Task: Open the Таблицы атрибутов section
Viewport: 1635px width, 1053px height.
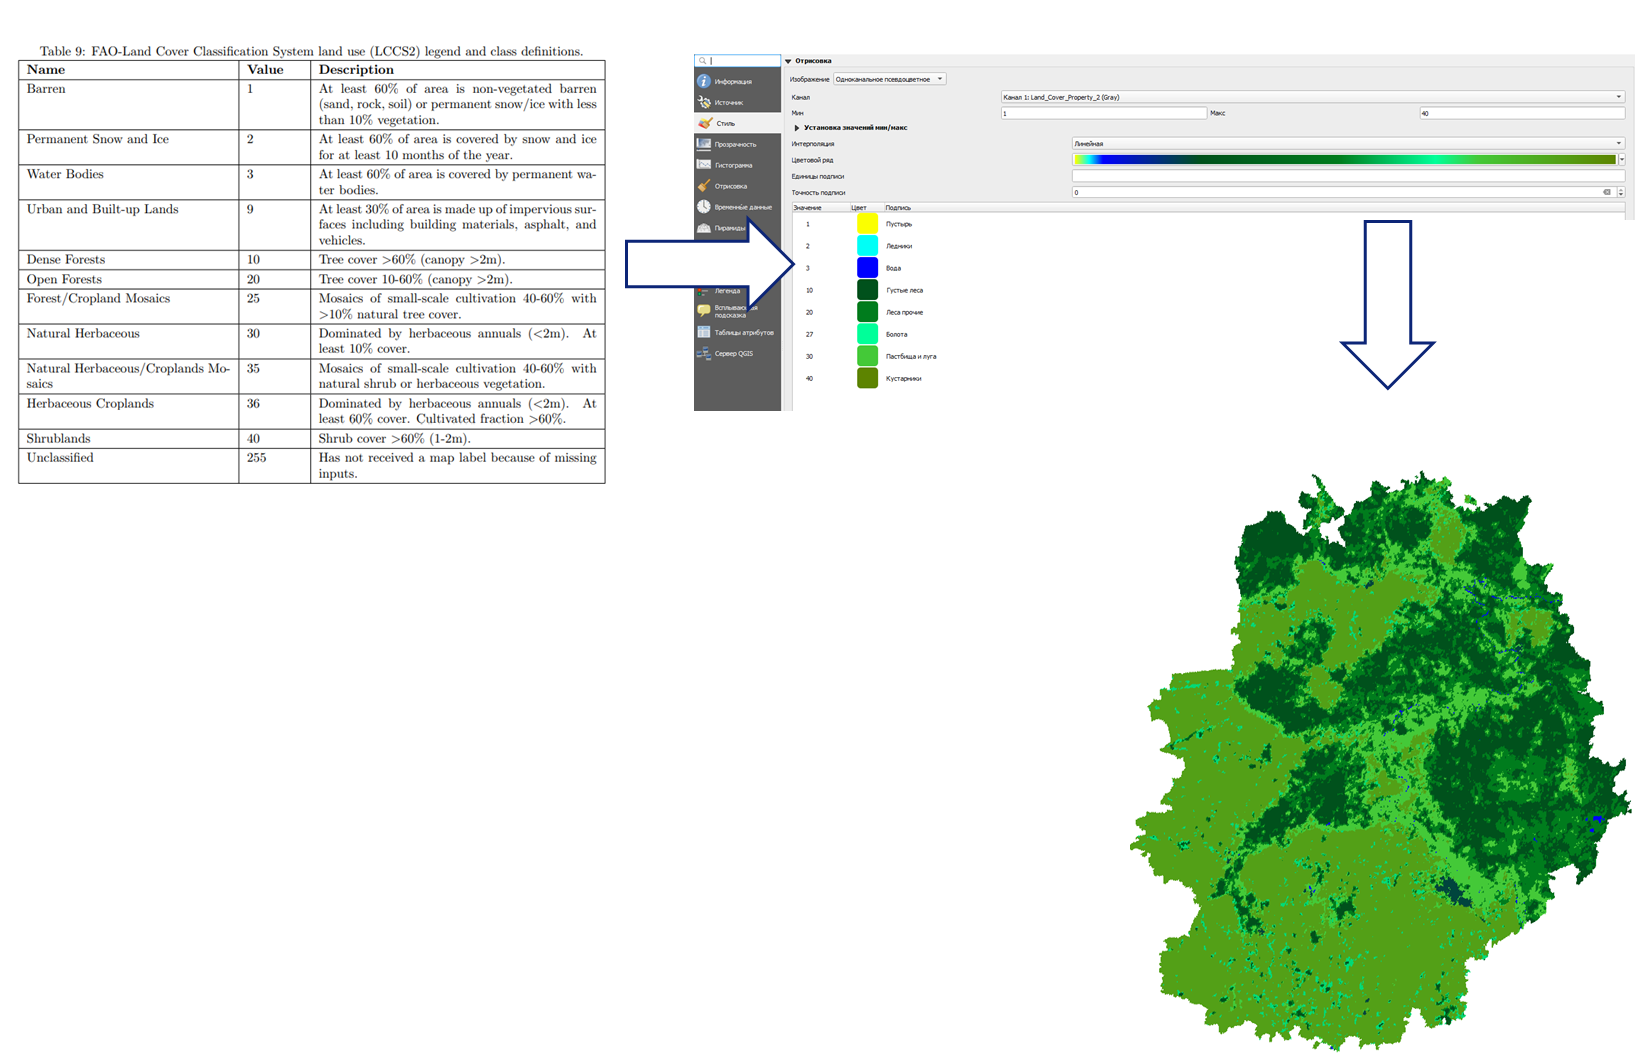Action: tap(737, 332)
